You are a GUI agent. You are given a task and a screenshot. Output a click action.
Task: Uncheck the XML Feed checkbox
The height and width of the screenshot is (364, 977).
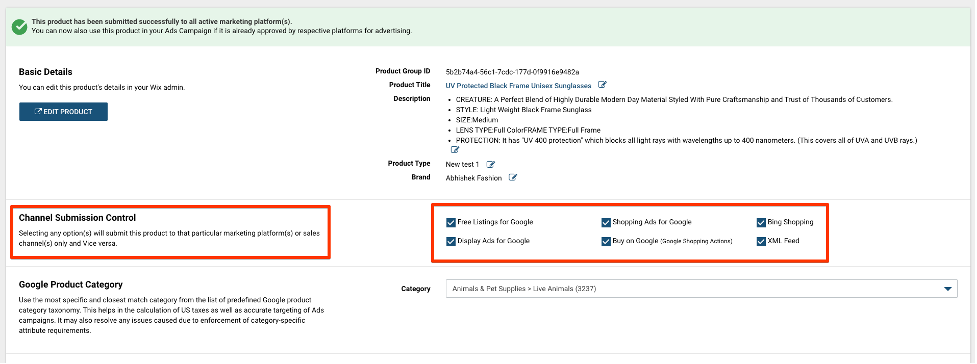(761, 241)
